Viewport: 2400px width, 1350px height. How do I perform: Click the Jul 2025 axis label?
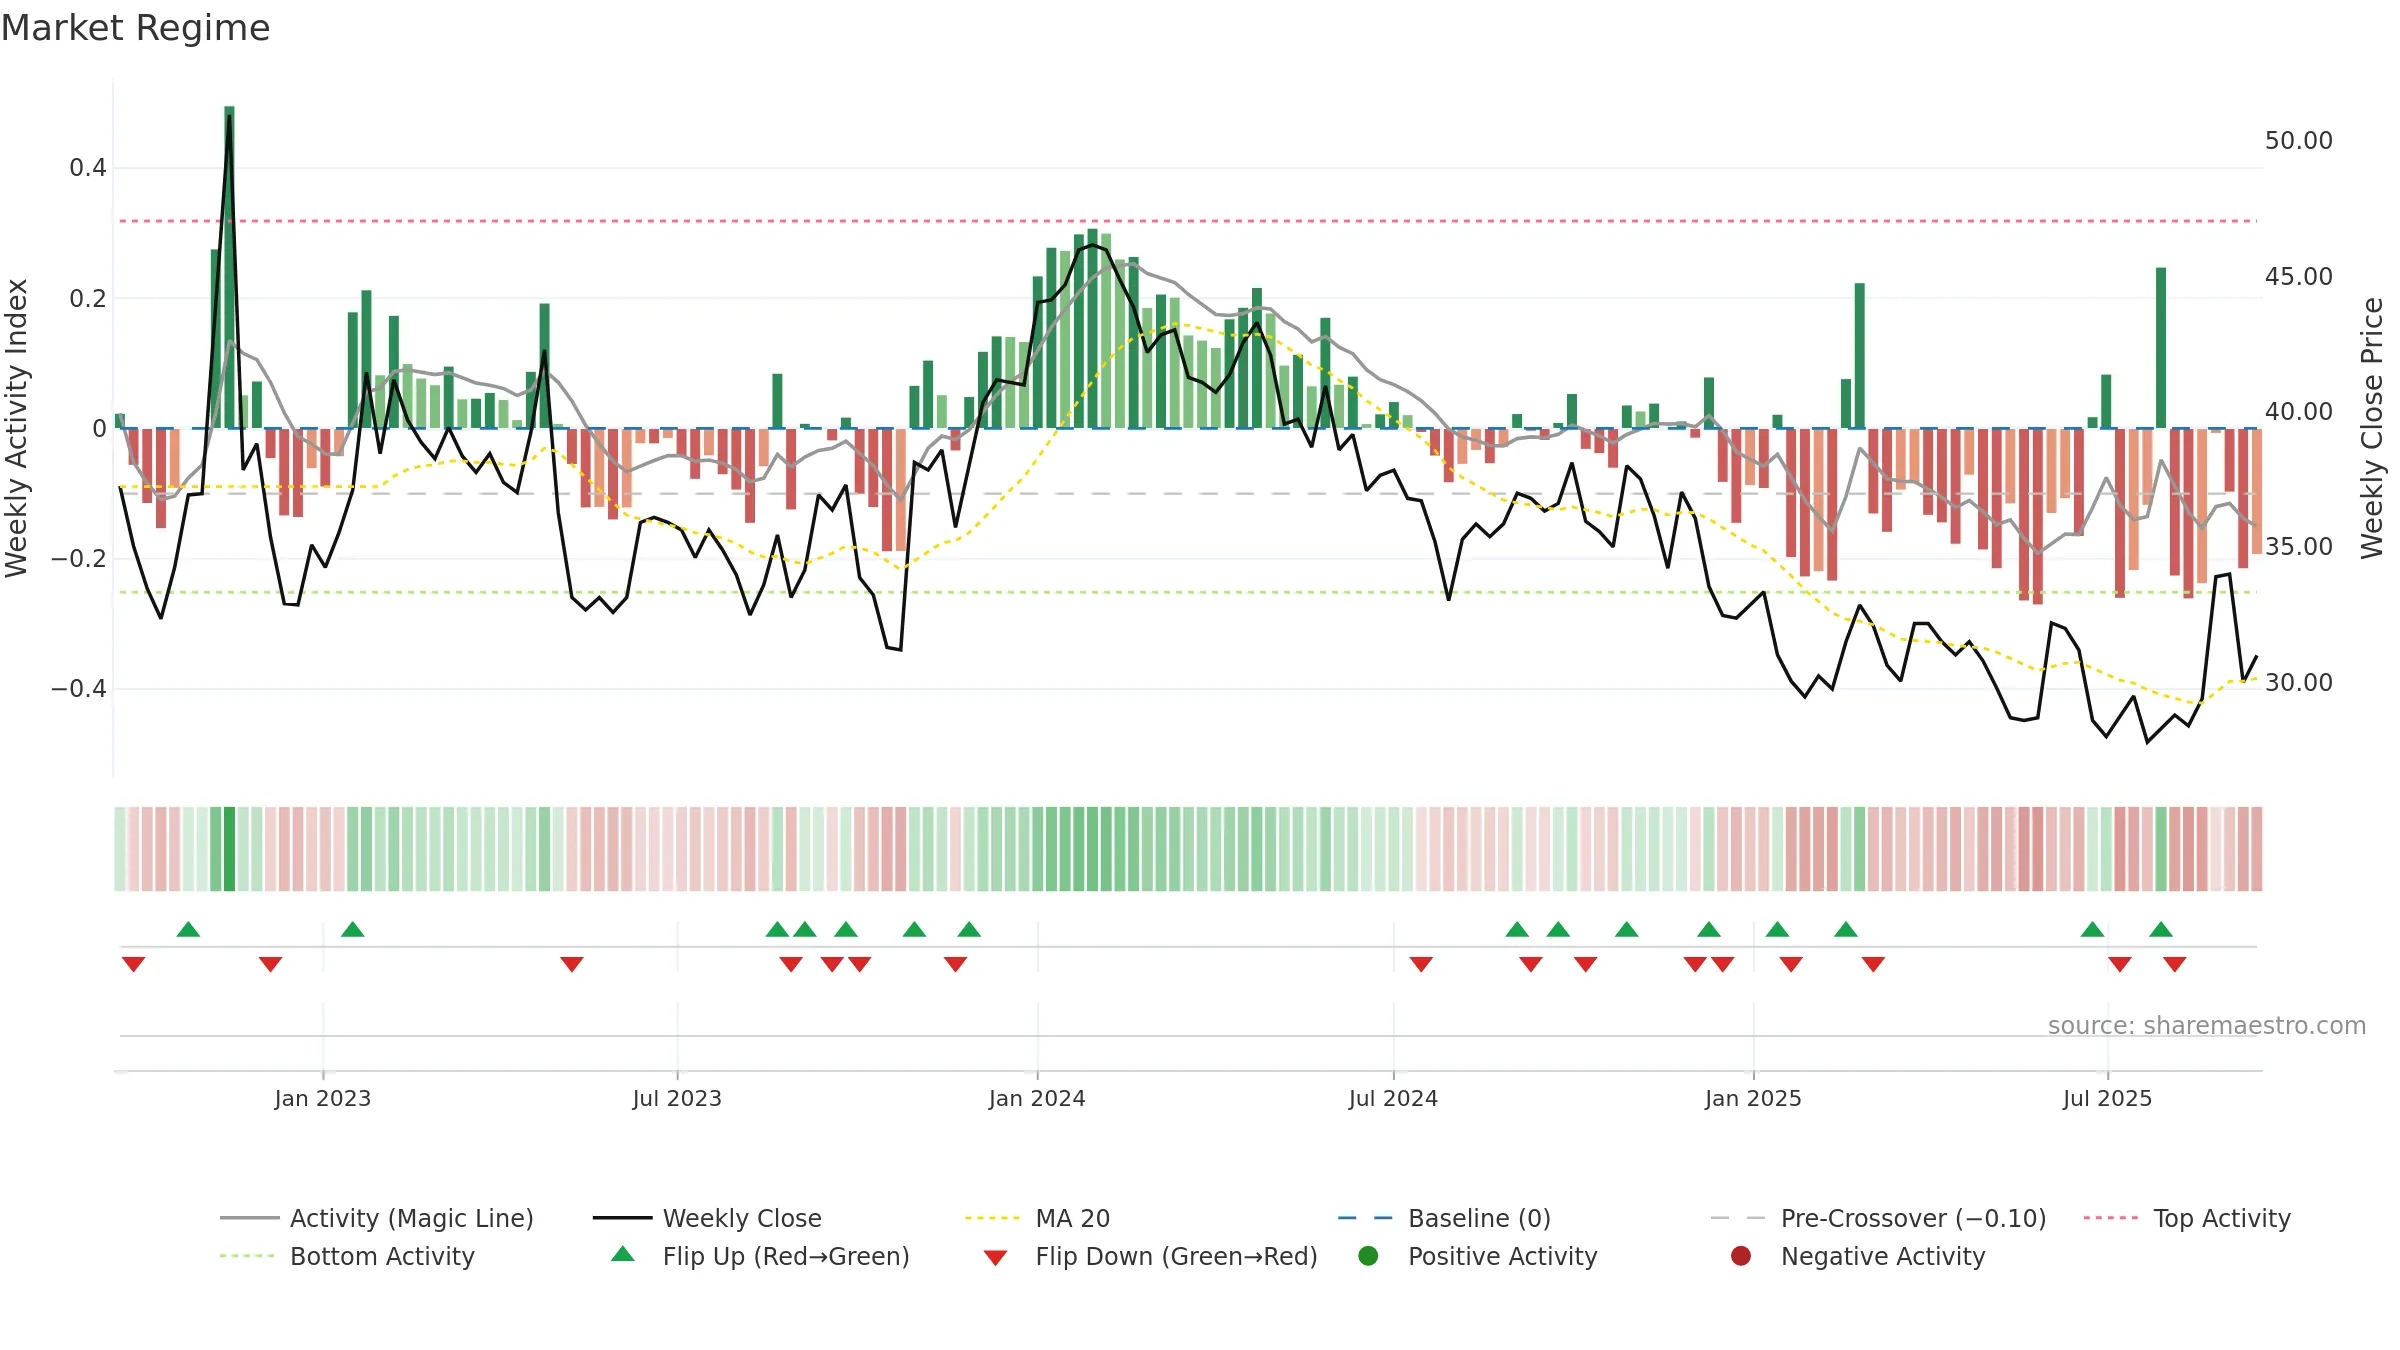[2107, 1099]
